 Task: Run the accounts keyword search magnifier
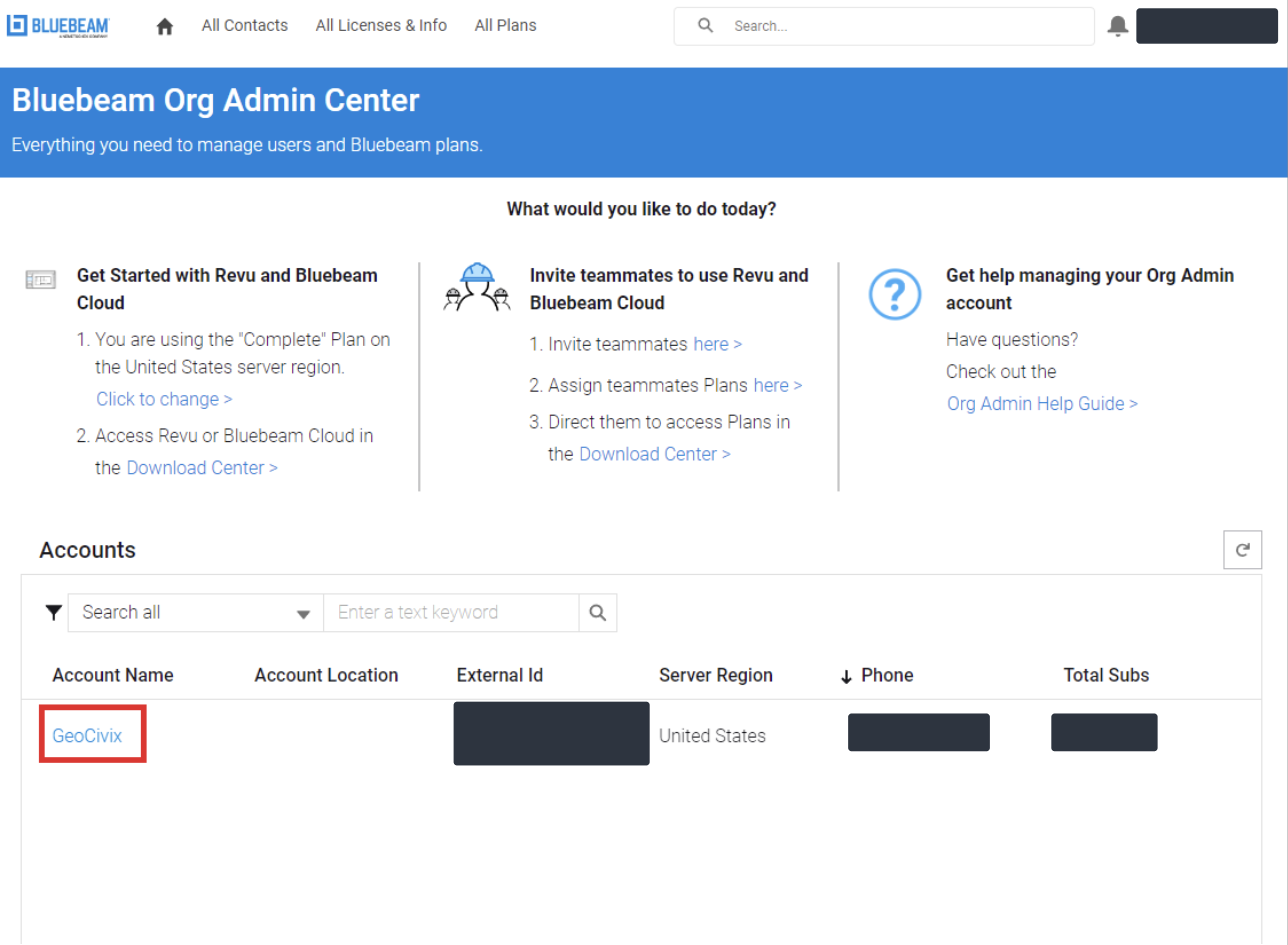coord(598,613)
